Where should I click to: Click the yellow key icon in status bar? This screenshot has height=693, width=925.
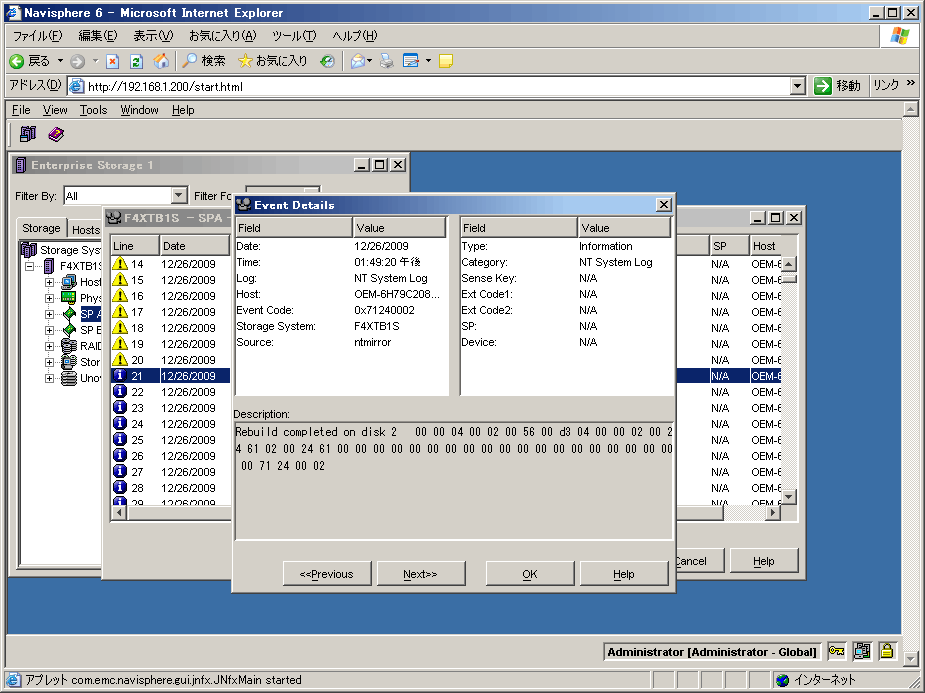836,652
